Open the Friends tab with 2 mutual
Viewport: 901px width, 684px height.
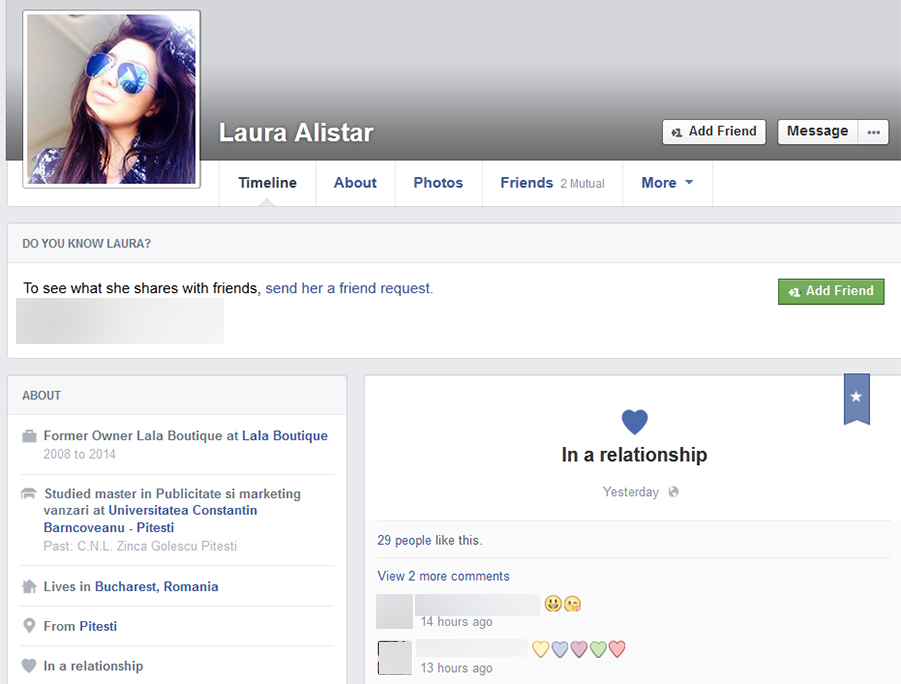552,183
